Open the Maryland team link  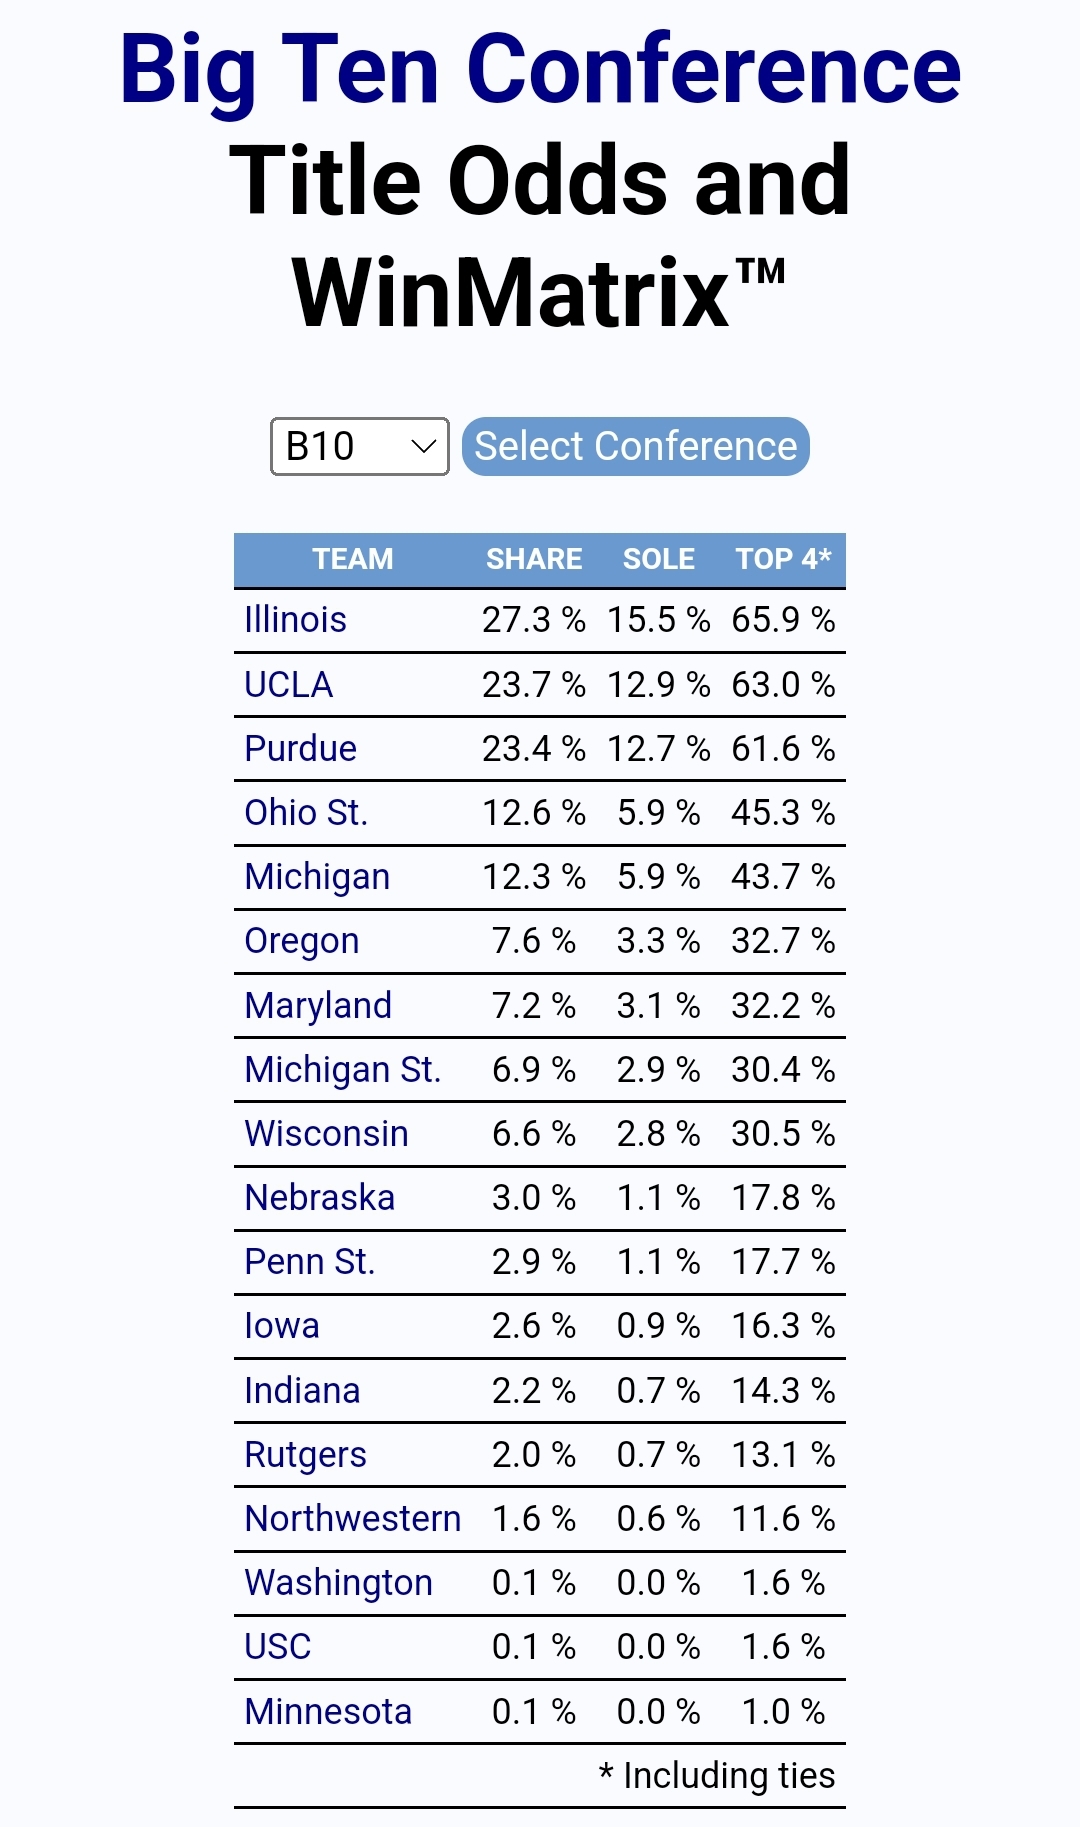pyautogui.click(x=318, y=1006)
